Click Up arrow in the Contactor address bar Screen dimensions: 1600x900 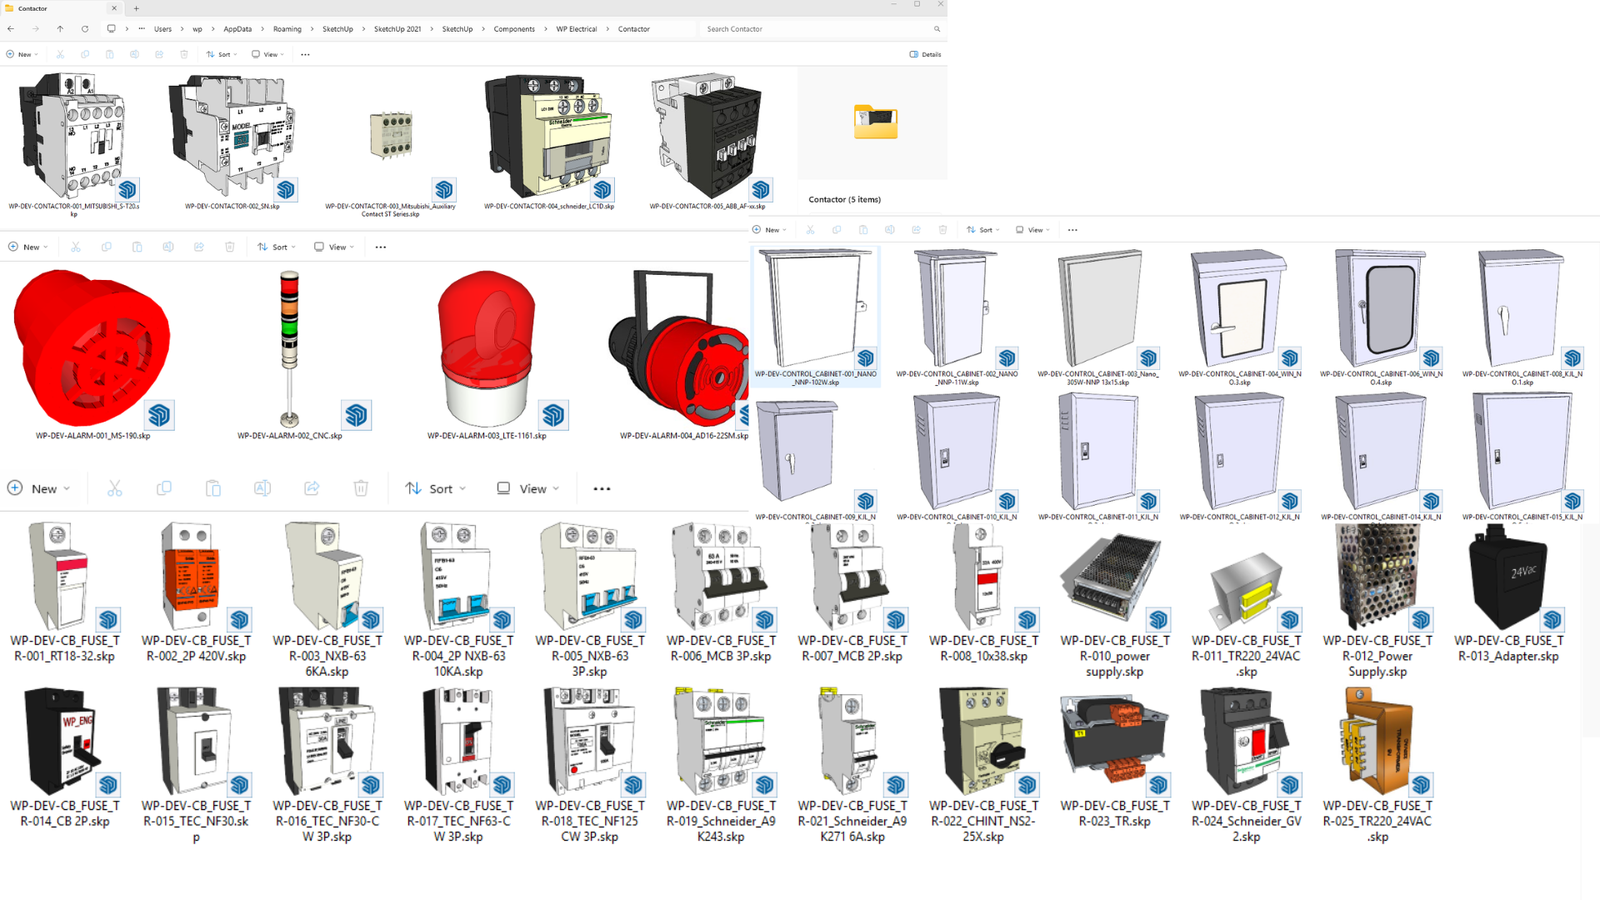(60, 29)
